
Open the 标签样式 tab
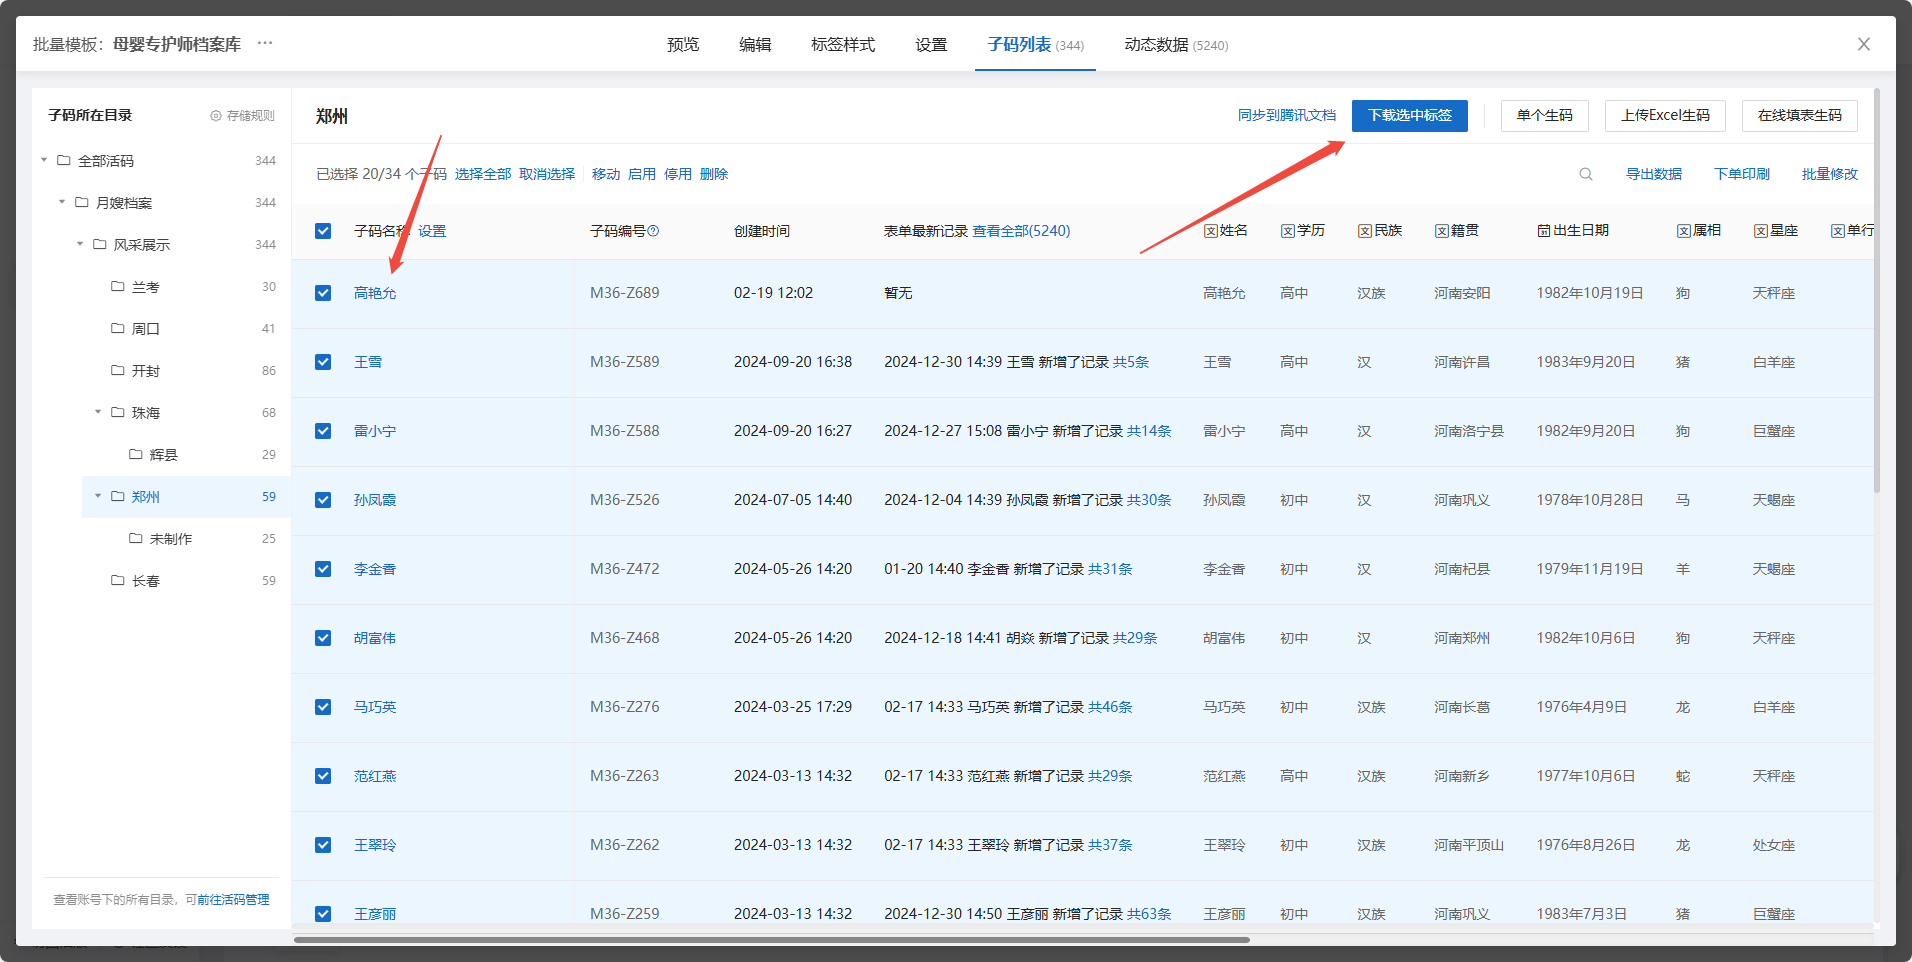click(x=842, y=45)
